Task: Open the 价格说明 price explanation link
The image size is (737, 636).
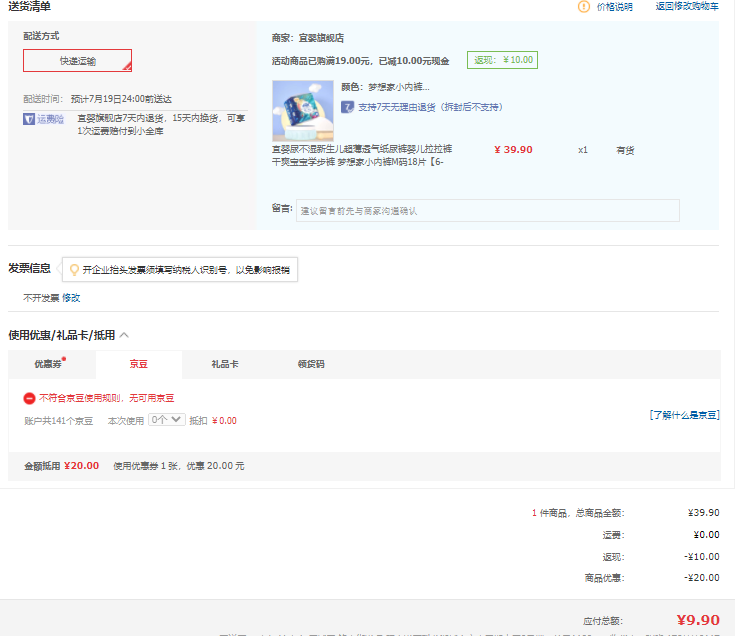Action: pos(614,7)
